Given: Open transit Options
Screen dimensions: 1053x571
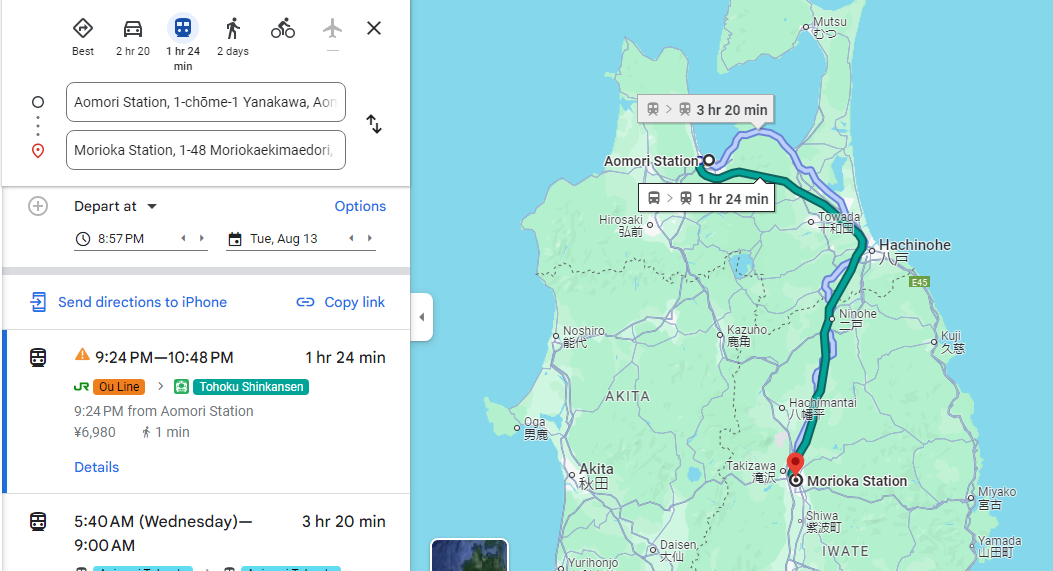Looking at the screenshot, I should (x=360, y=206).
